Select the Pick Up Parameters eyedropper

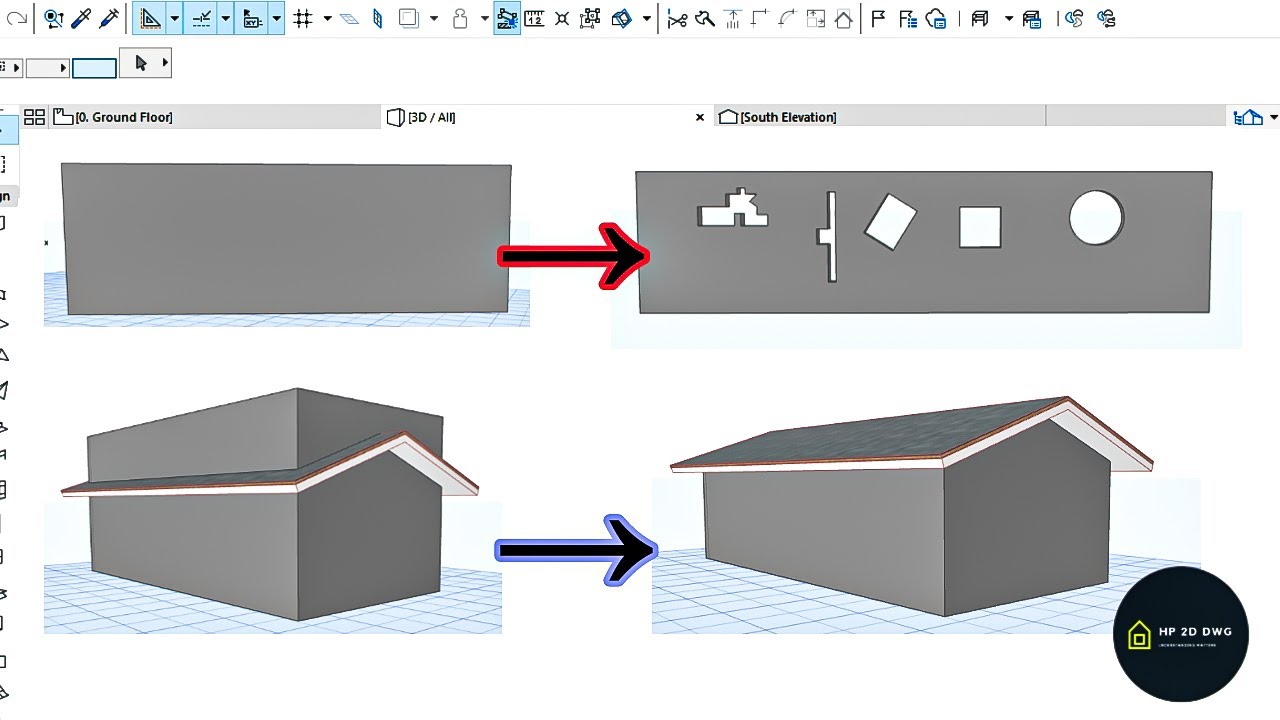pos(81,18)
